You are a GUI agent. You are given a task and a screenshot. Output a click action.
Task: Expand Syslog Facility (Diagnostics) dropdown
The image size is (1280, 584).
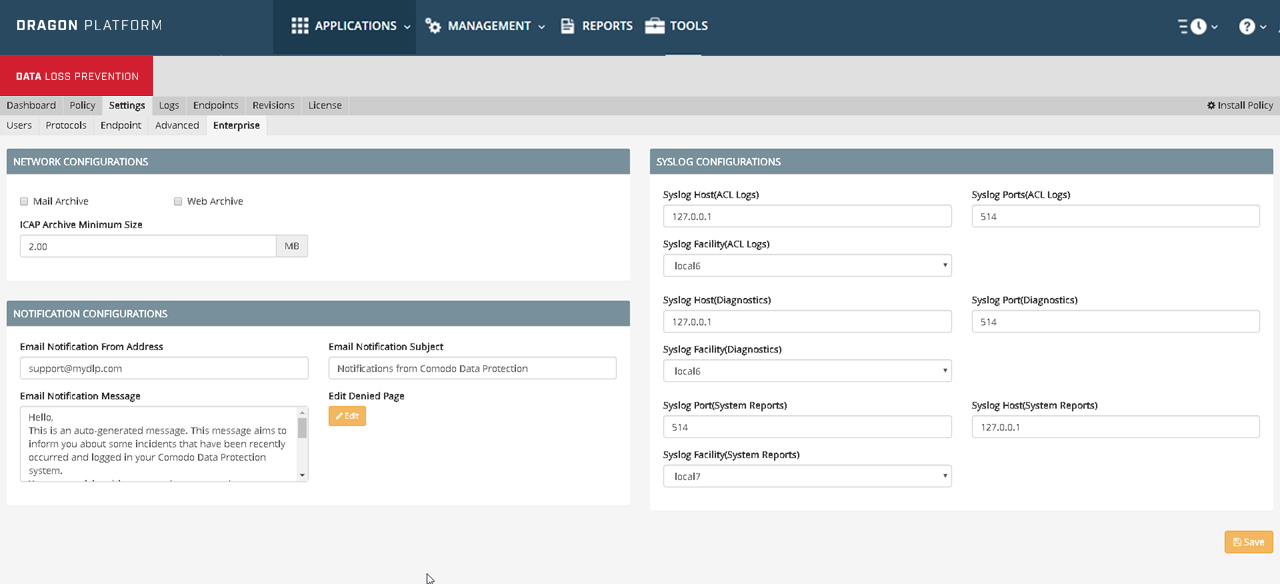[807, 371]
